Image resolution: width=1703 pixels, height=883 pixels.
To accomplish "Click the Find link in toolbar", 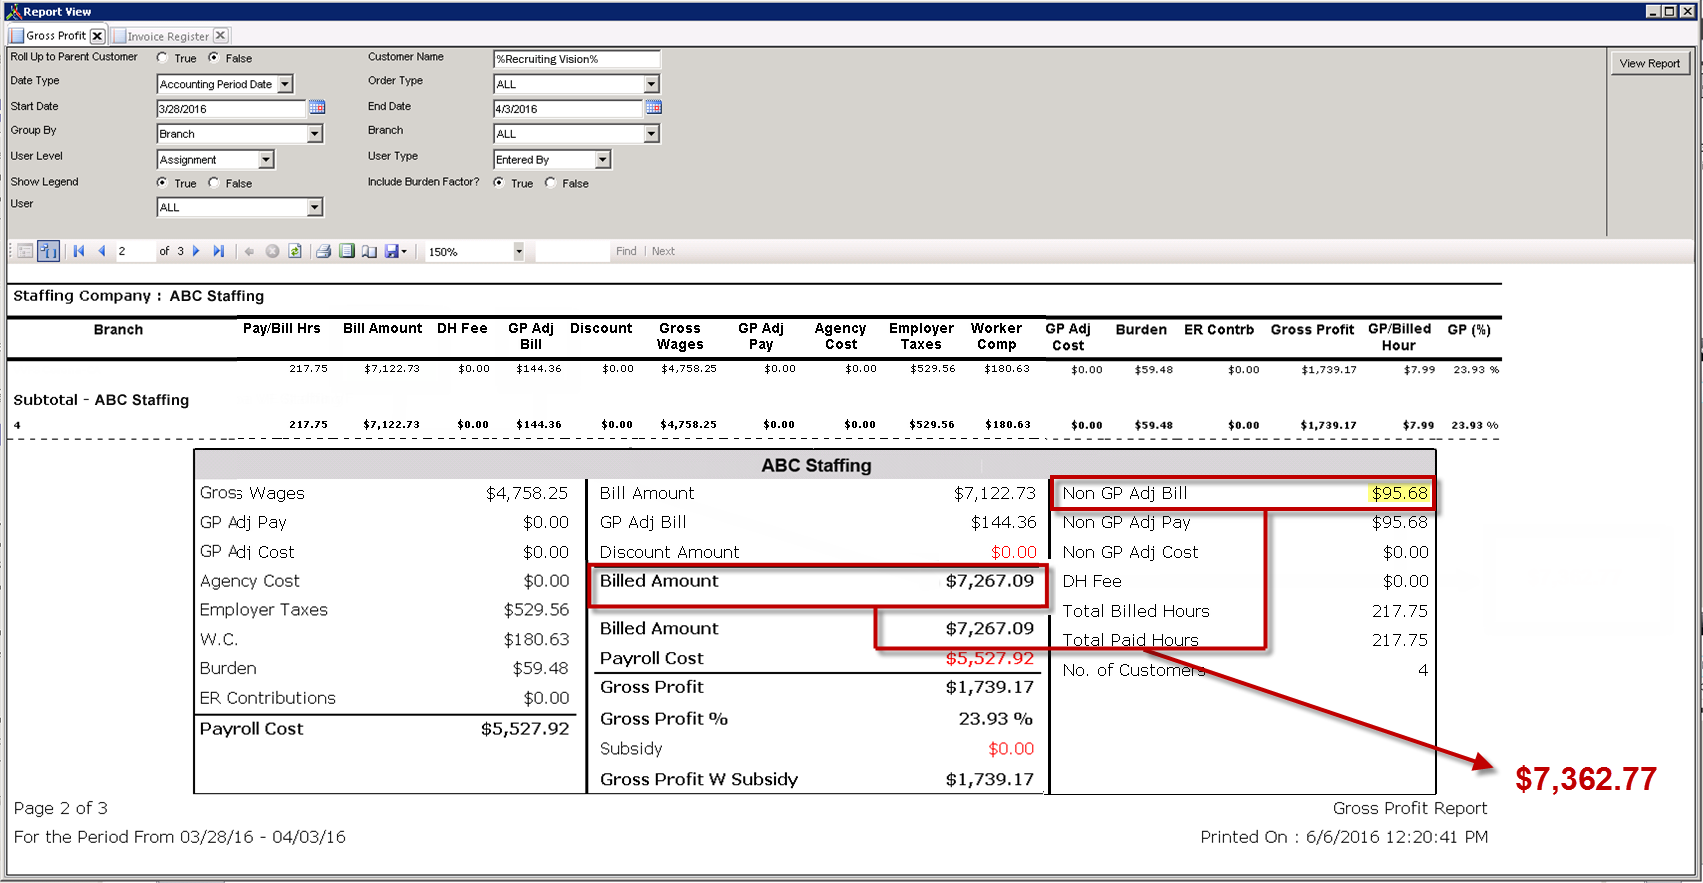I will (626, 251).
